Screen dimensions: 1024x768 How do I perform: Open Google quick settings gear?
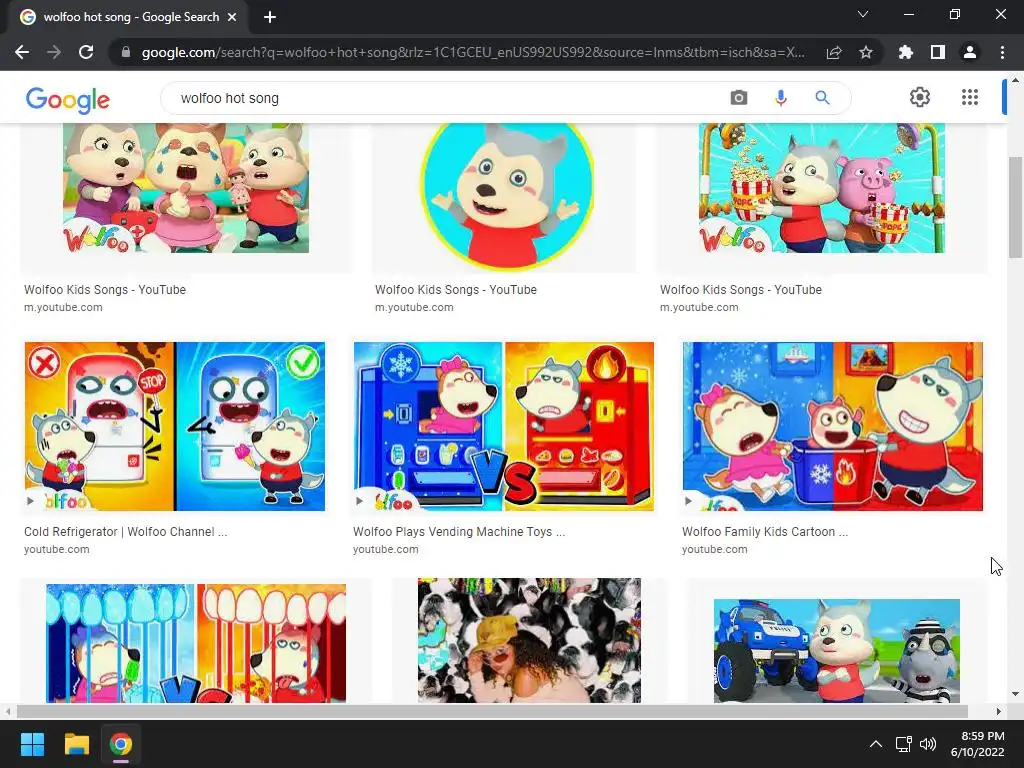click(920, 97)
